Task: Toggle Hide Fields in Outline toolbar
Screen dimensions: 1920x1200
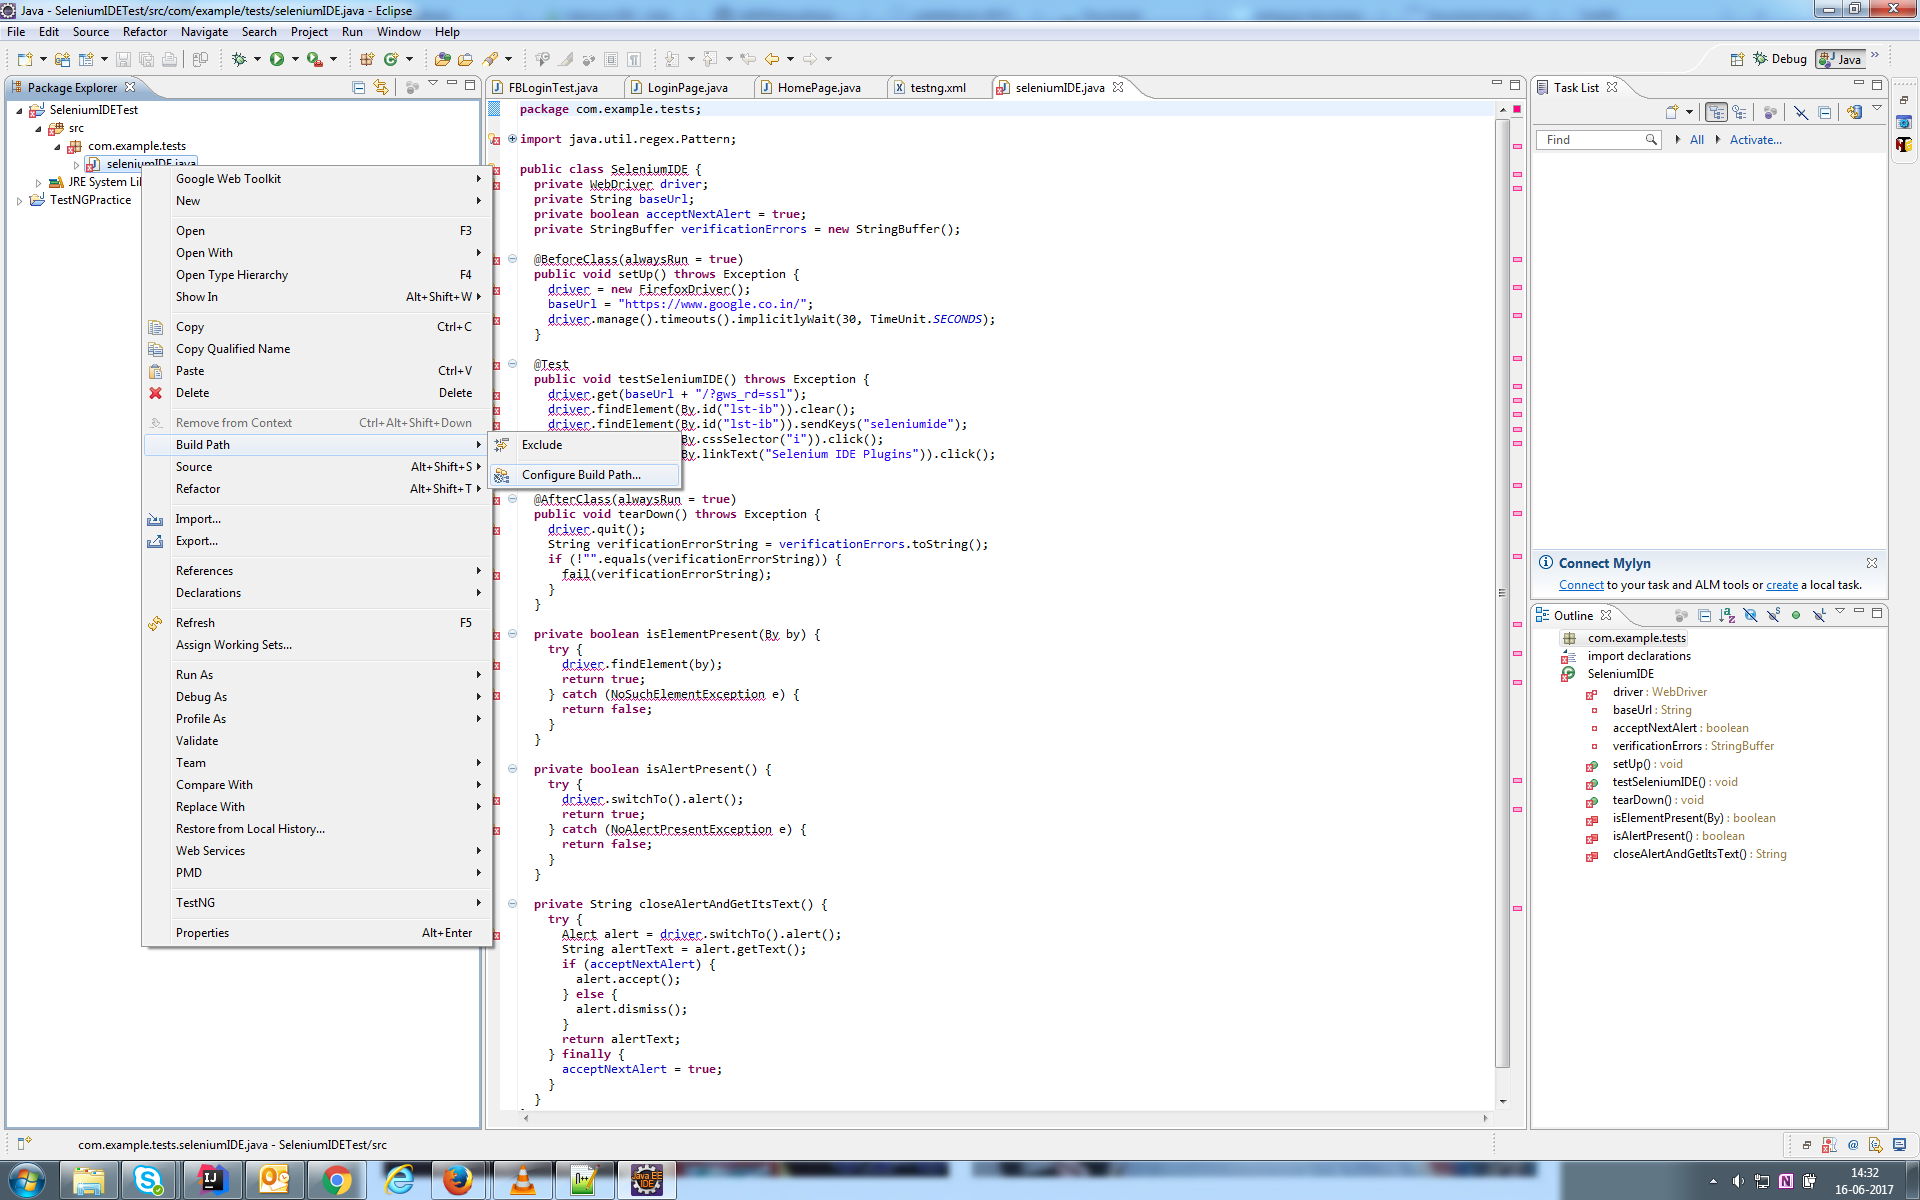Action: tap(1749, 615)
